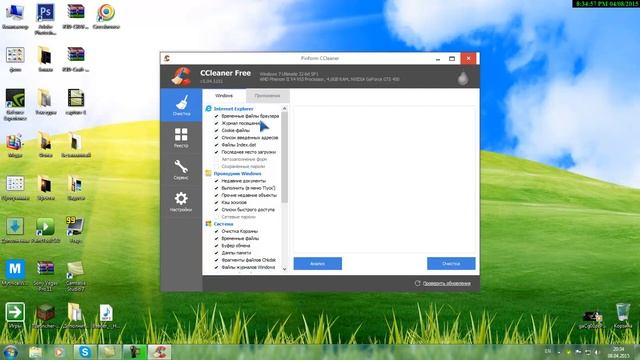
Task: Click the pear icon in the CCleaner header
Action: (462, 78)
